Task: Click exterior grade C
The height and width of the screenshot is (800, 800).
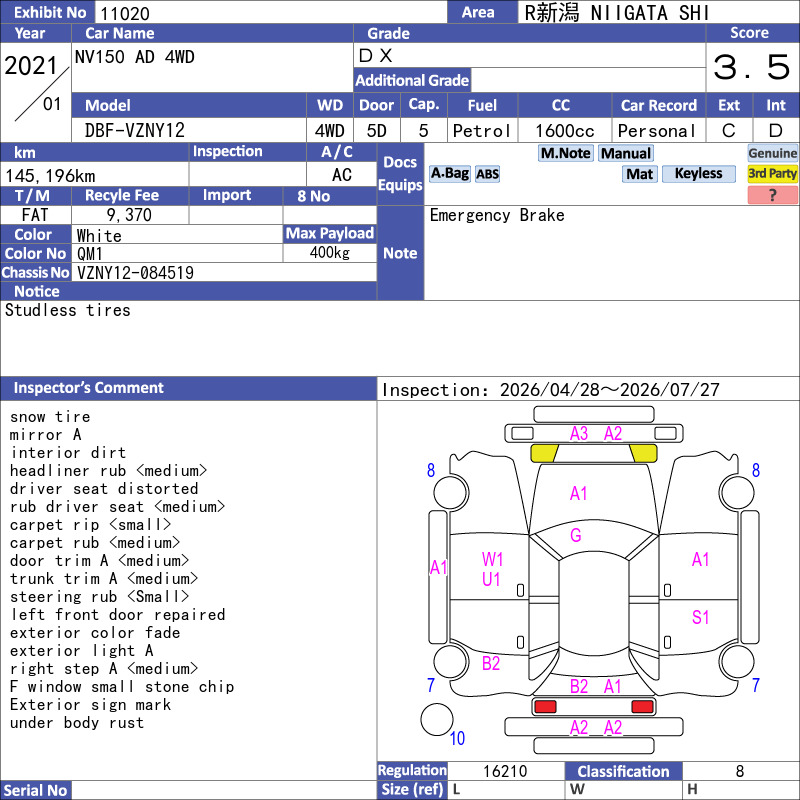Action: (729, 131)
